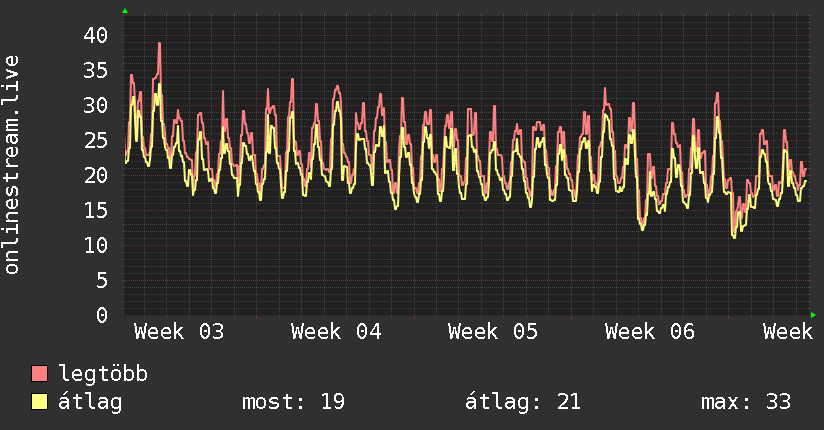Select the Week 04 axis label
The height and width of the screenshot is (430, 824).
coord(336,331)
